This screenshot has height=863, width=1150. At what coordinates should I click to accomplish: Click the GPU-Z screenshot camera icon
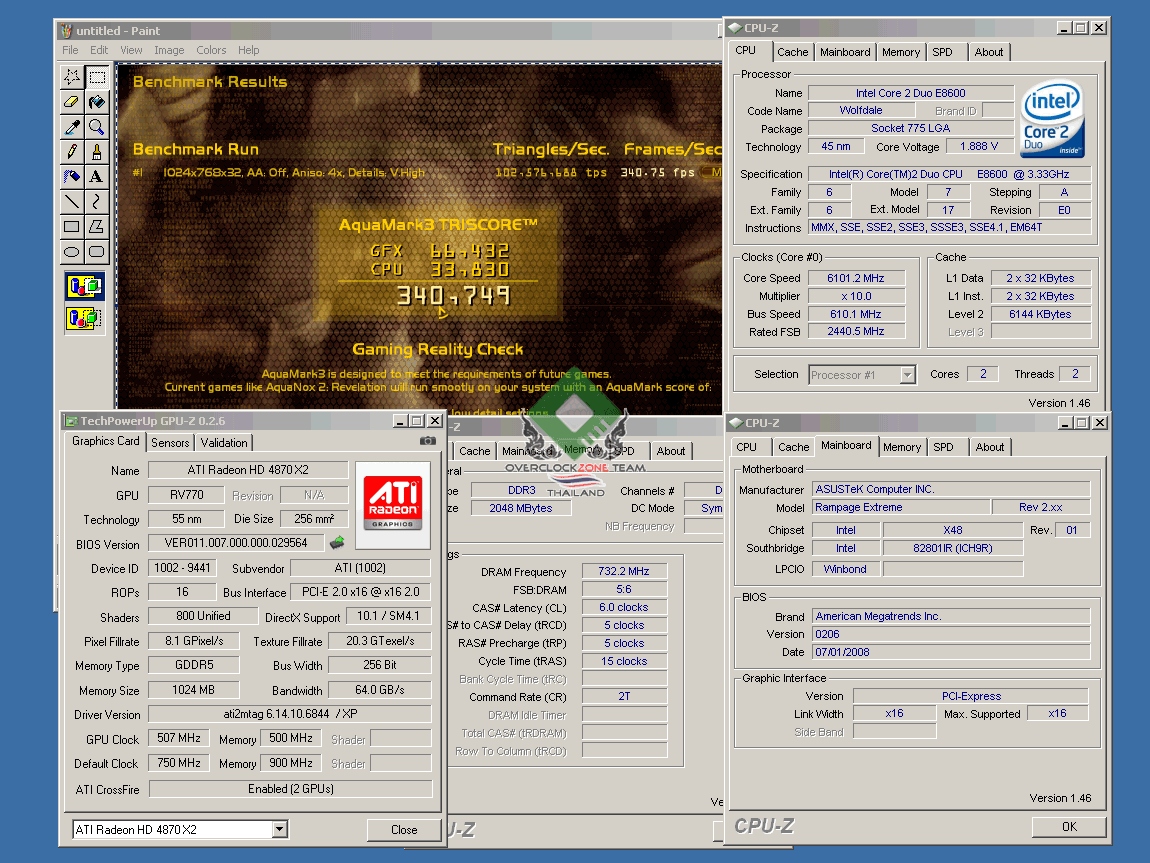point(428,441)
